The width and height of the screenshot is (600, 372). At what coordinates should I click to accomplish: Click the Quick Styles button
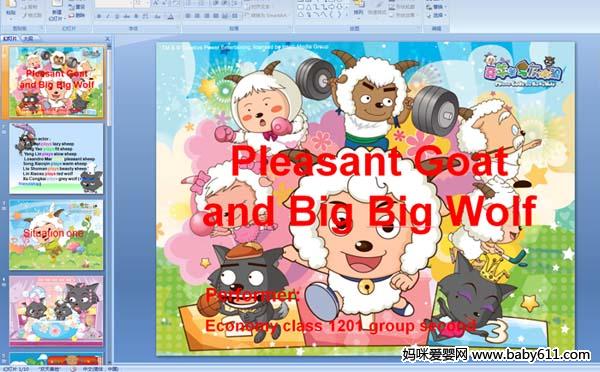(377, 8)
